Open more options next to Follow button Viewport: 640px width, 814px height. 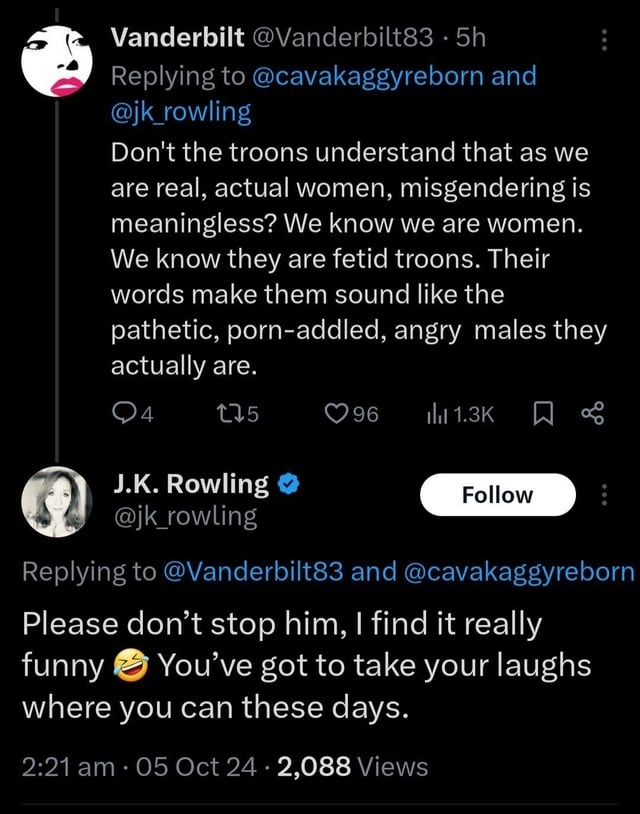click(604, 495)
